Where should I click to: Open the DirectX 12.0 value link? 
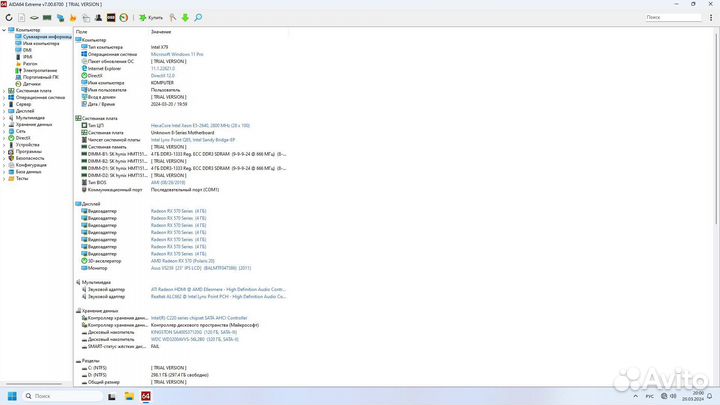(163, 75)
